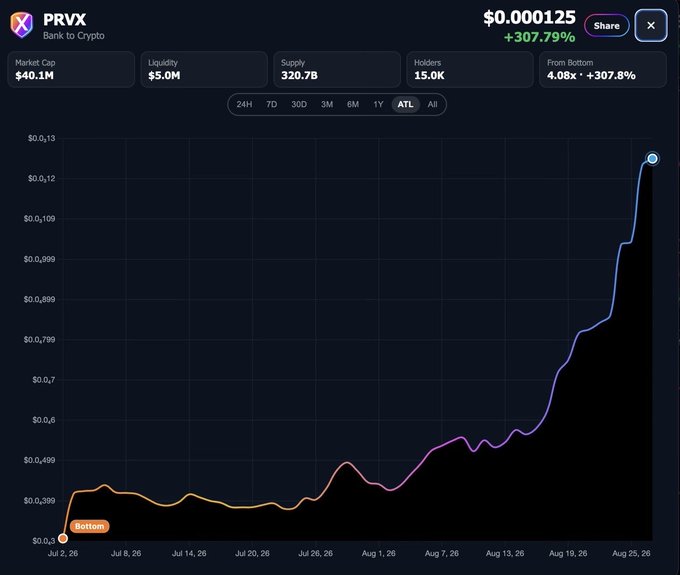Switch to the 3M time range
Viewport: 680px width, 575px height.
pos(327,105)
